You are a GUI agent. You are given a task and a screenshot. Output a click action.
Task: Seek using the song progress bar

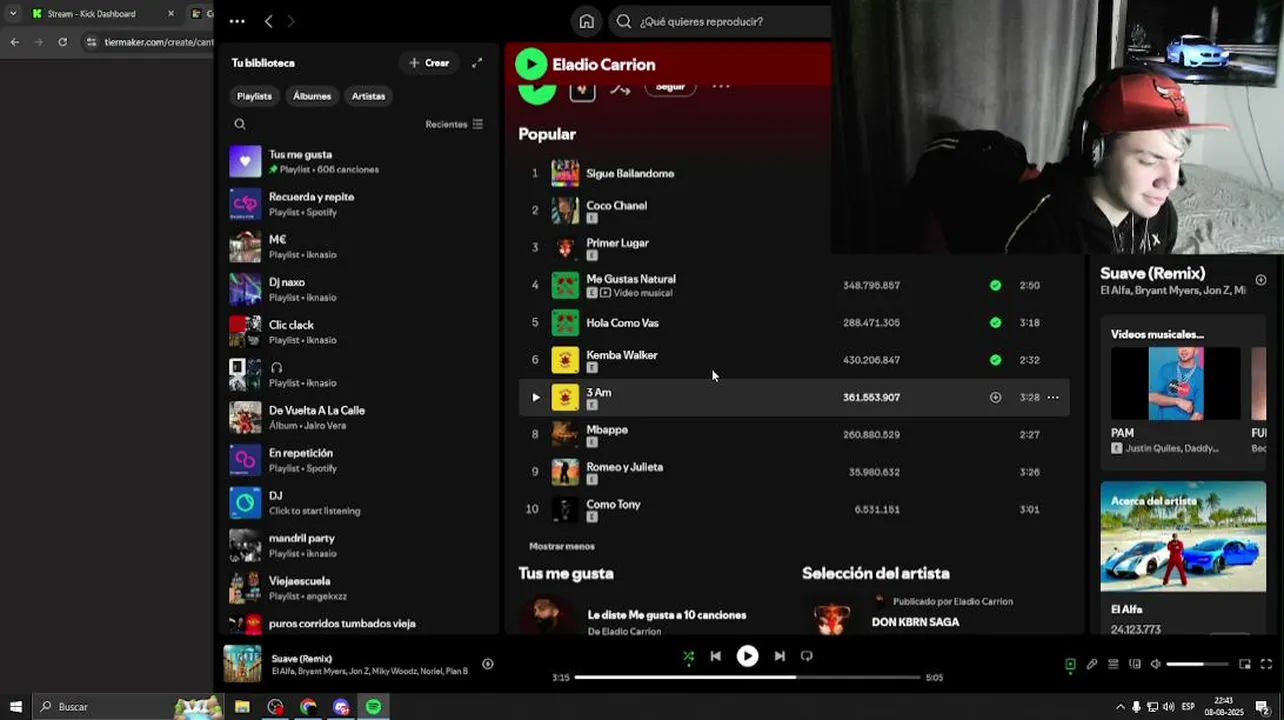[747, 678]
